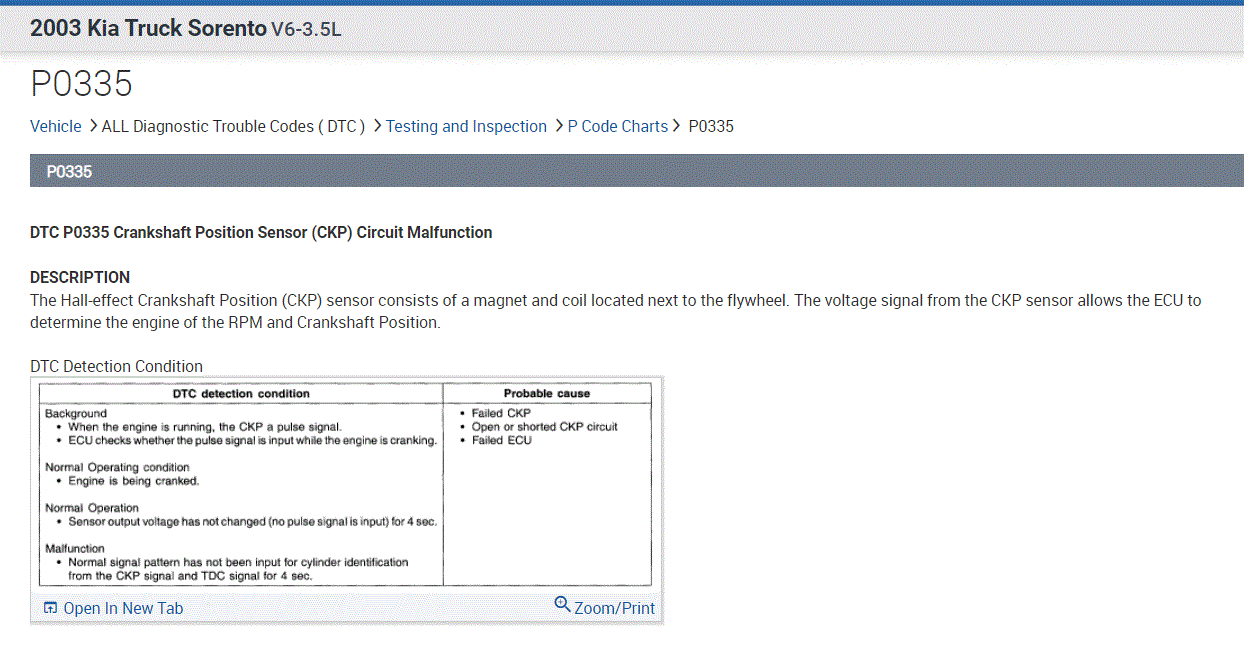
Task: Click the Open In New Tab icon
Action: tap(50, 608)
